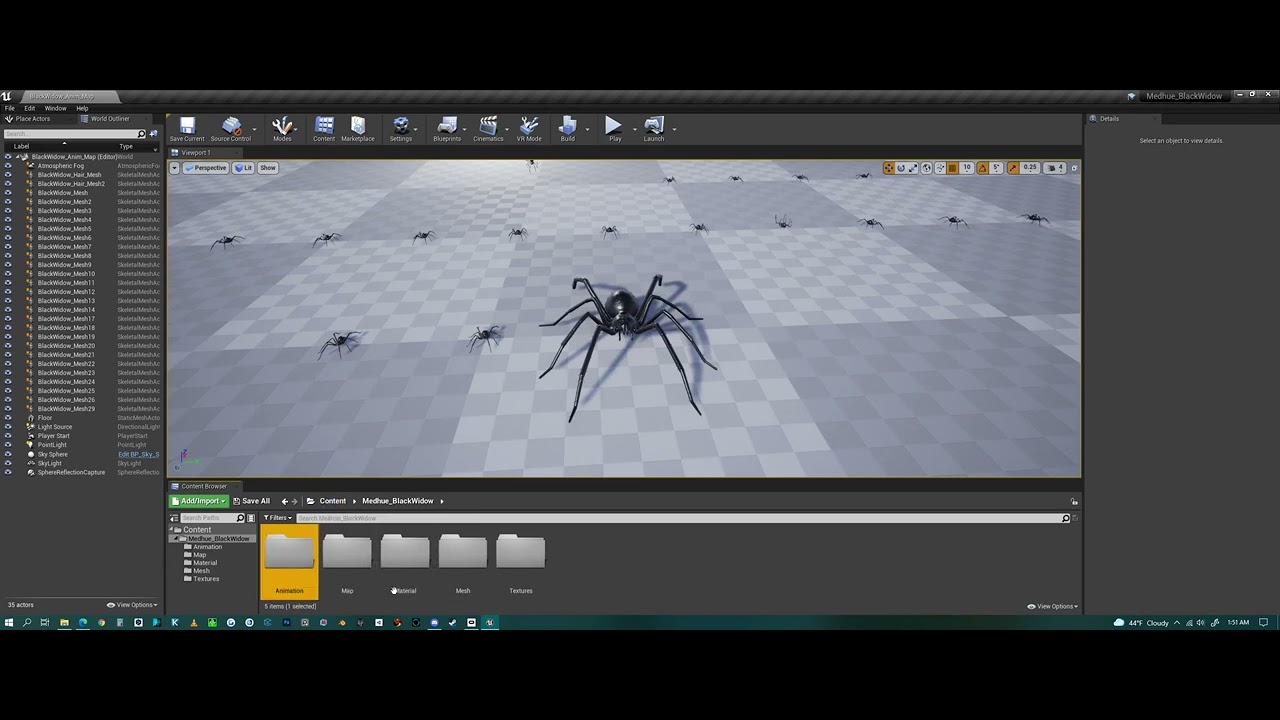1280x720 pixels.
Task: Toggle visibility of the Sky Sphere actor
Action: click(x=8, y=454)
